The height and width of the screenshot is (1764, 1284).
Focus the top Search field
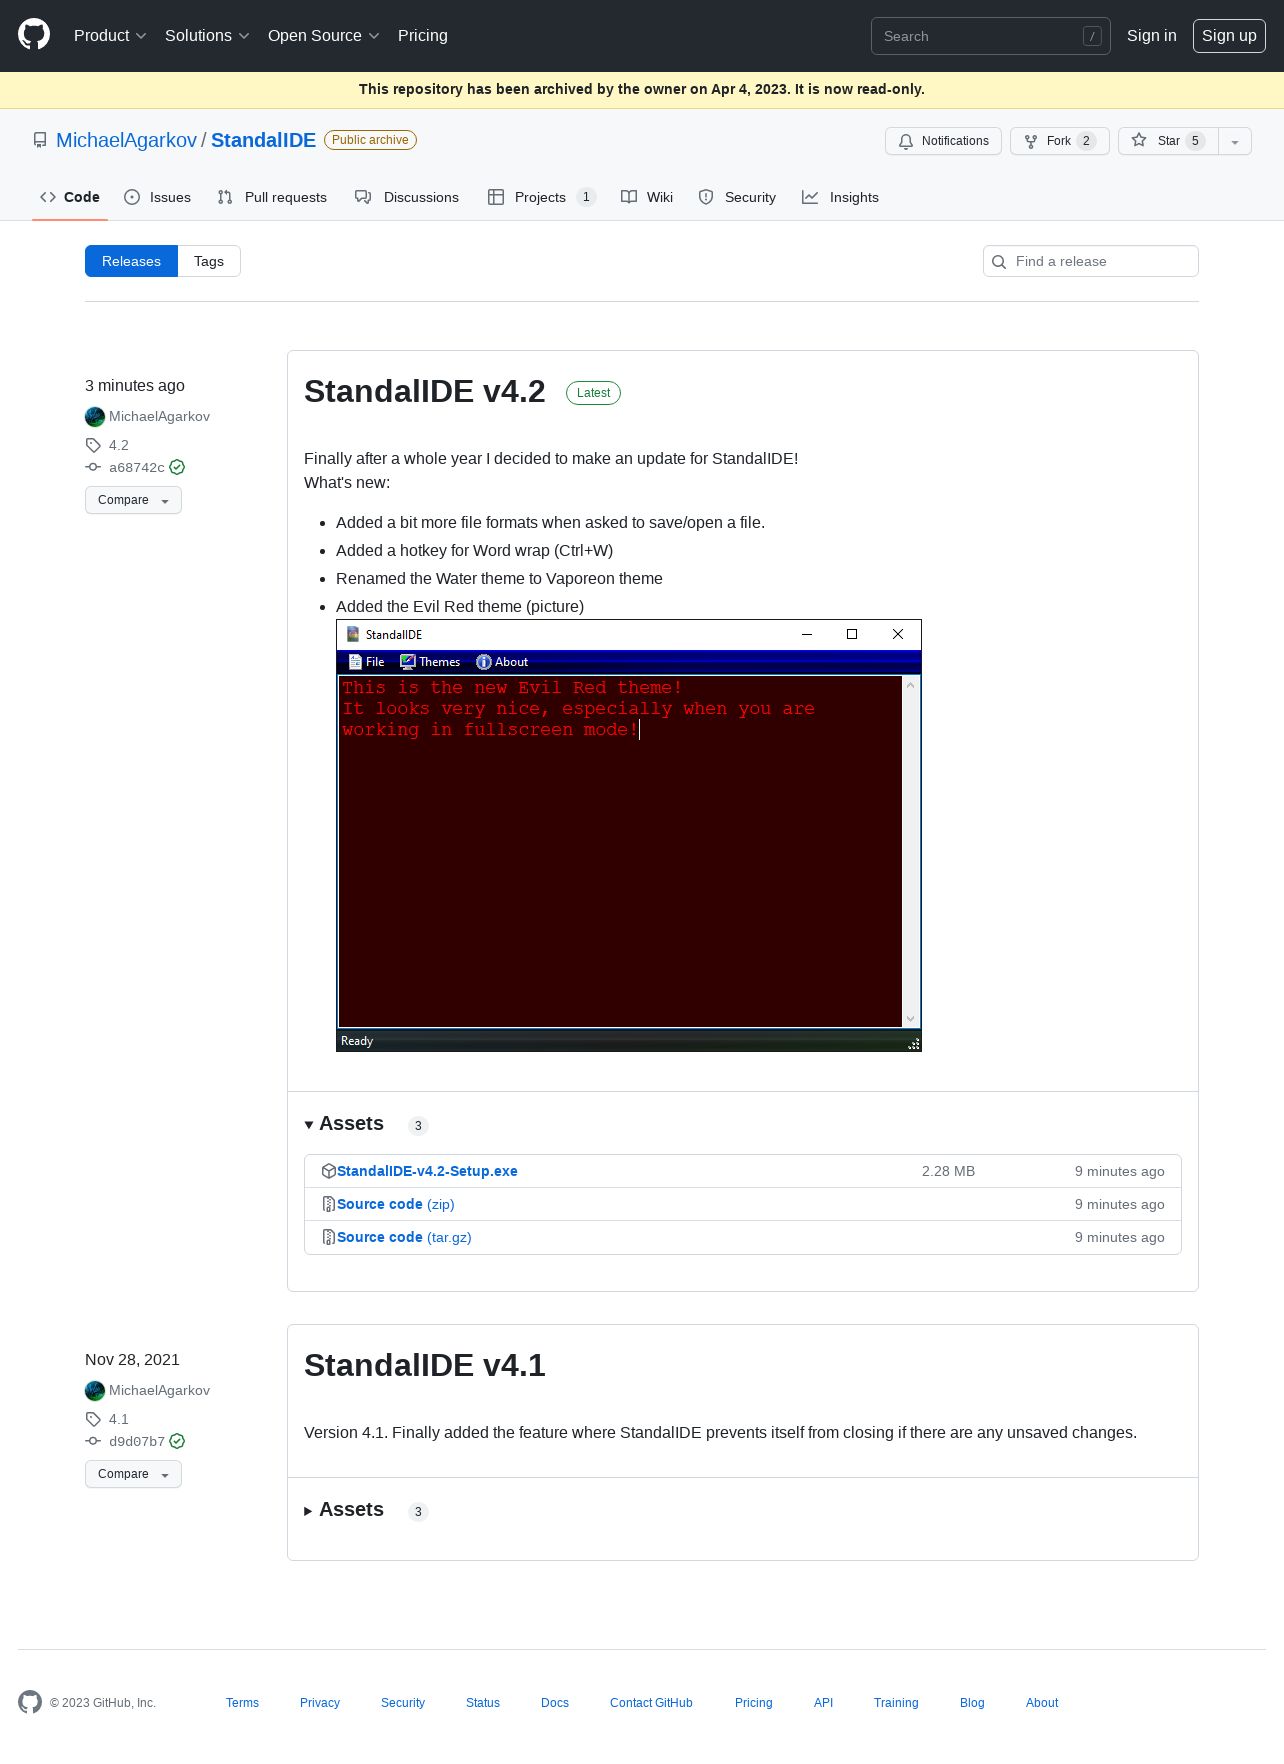tap(990, 36)
